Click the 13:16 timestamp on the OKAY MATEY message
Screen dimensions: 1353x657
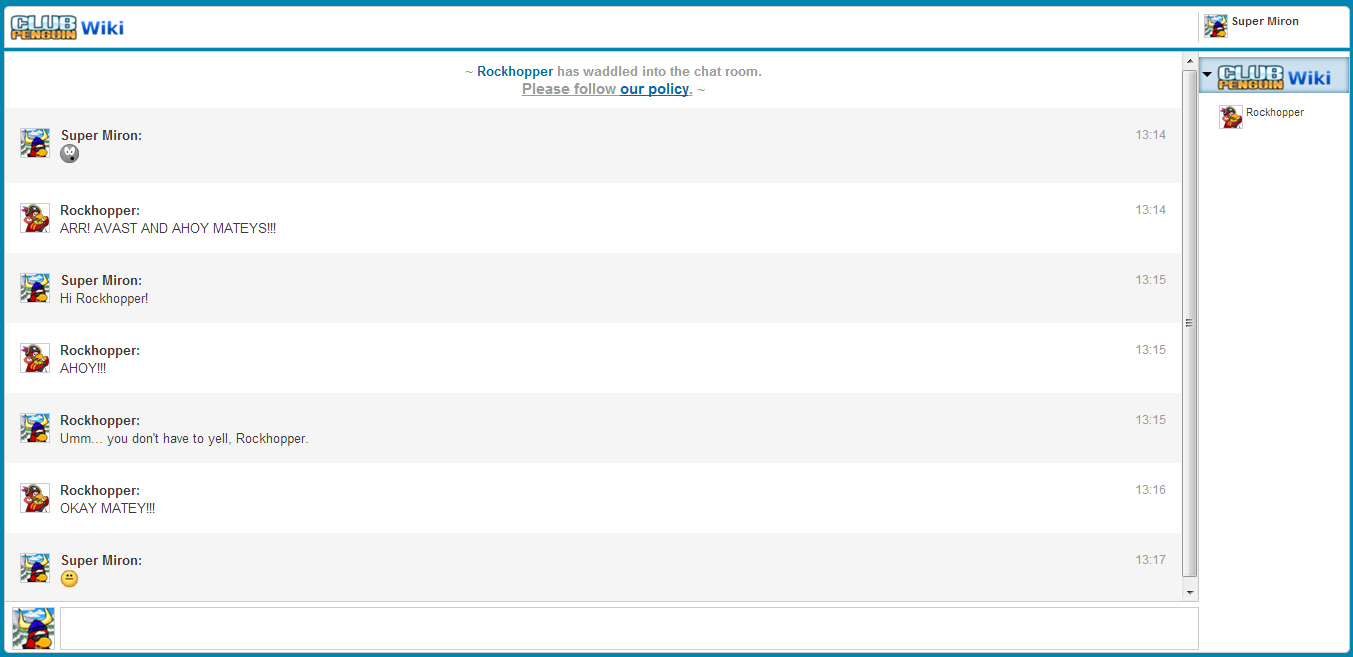(x=1151, y=490)
